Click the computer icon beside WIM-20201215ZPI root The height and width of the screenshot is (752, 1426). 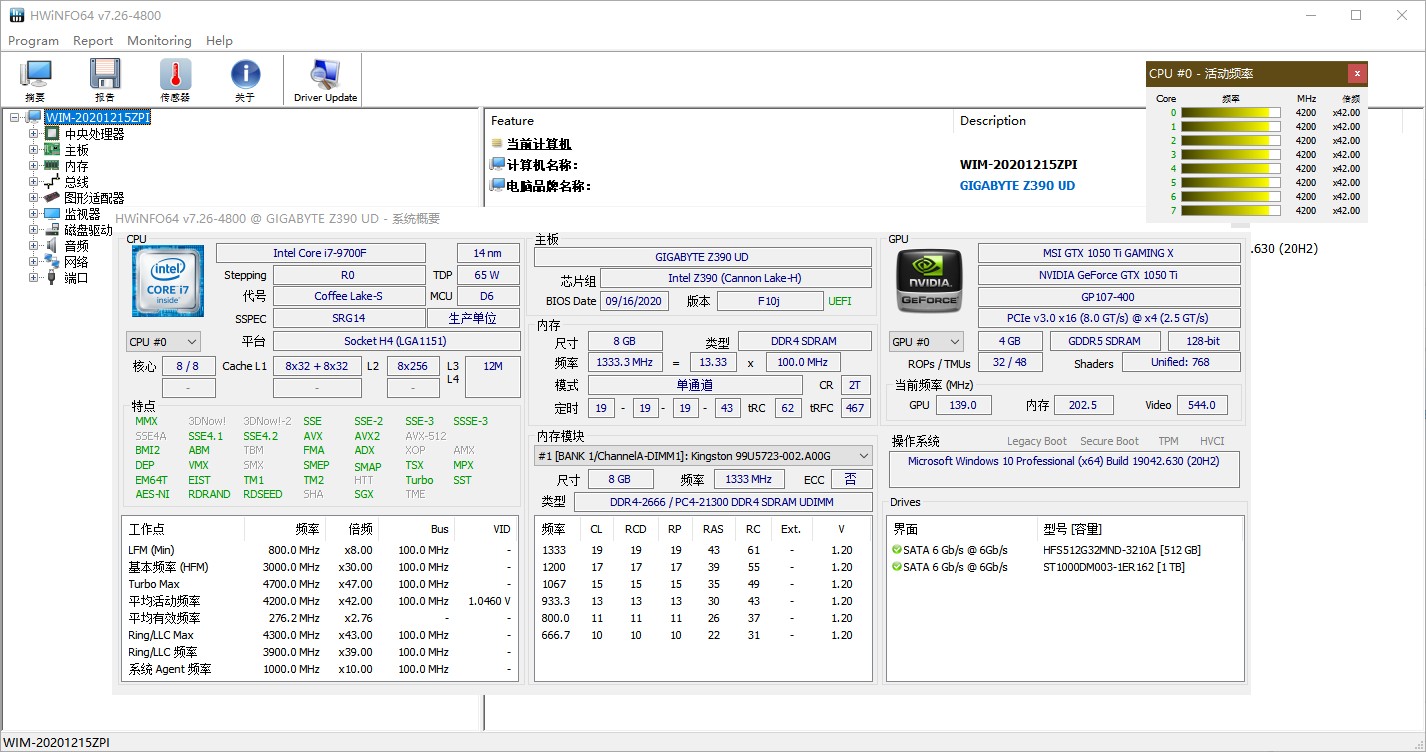34,118
